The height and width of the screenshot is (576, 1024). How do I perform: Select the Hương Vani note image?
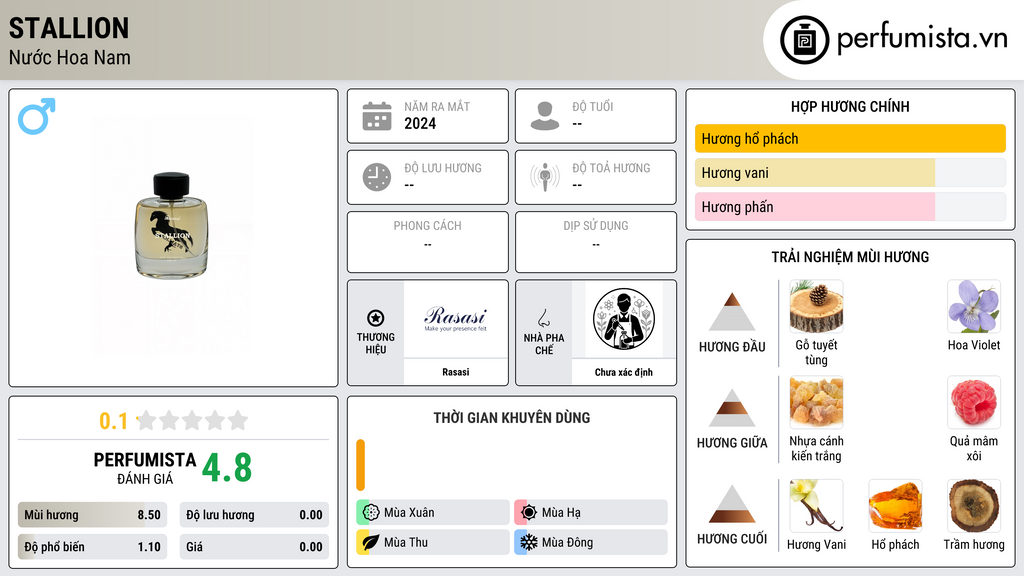tap(816, 506)
